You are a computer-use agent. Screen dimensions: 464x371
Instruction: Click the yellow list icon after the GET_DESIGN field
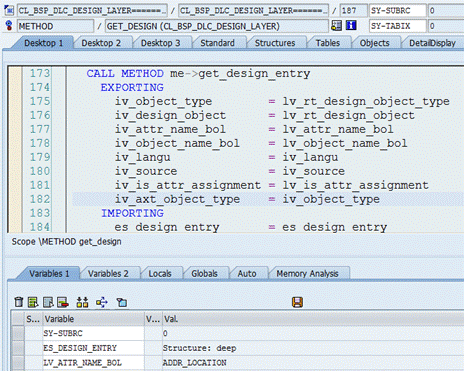(336, 25)
